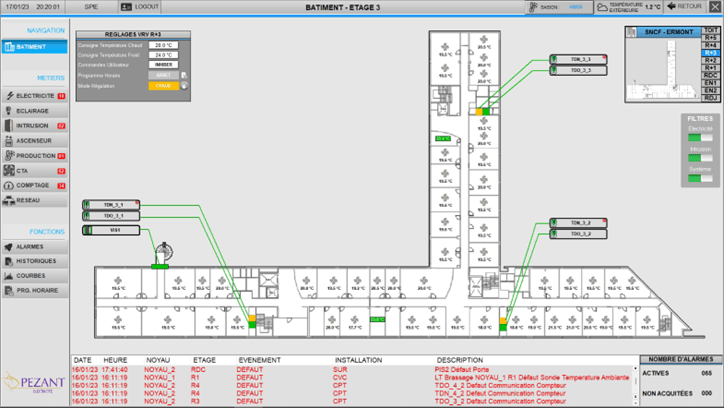Select the Intrusion module
This screenshot has width=724, height=408.
click(x=34, y=126)
